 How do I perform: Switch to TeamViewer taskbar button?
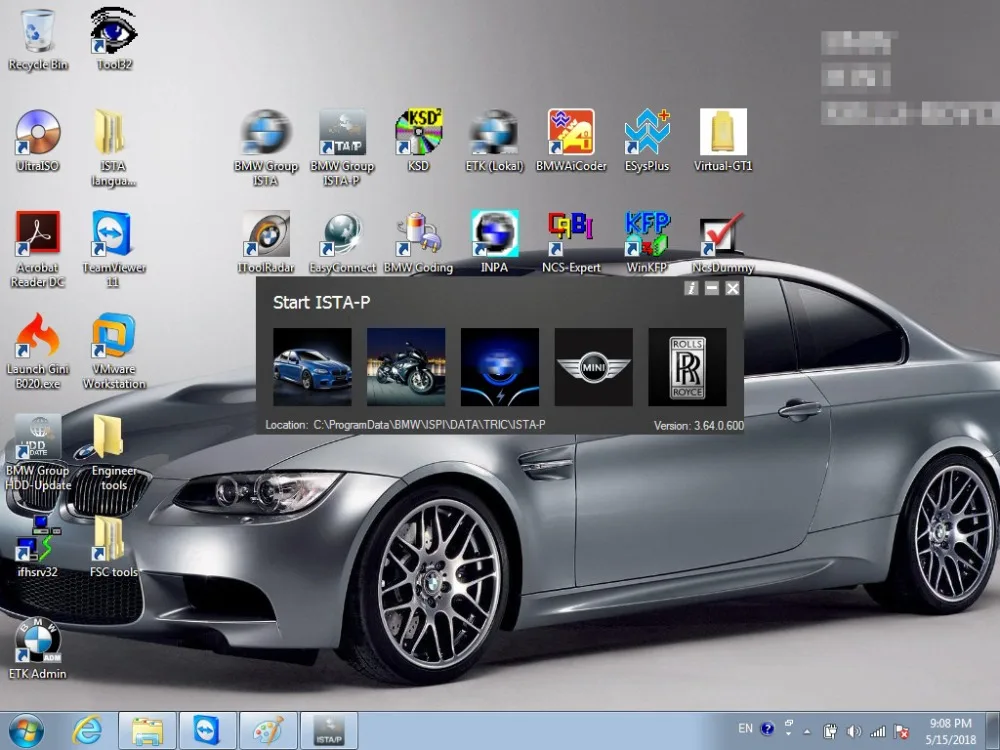pyautogui.click(x=207, y=731)
